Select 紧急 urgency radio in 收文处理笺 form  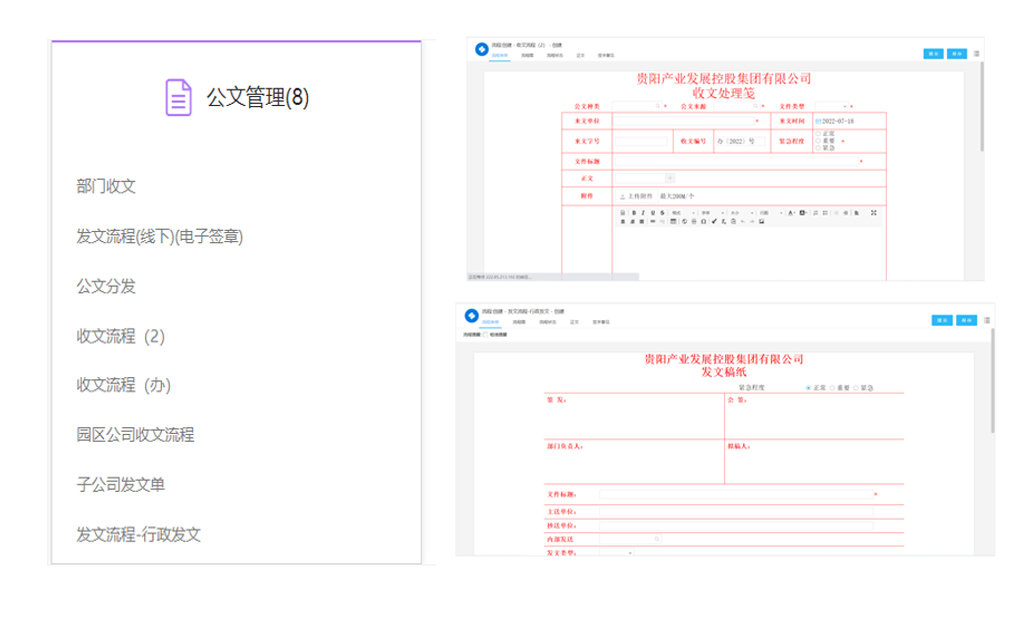tap(819, 147)
